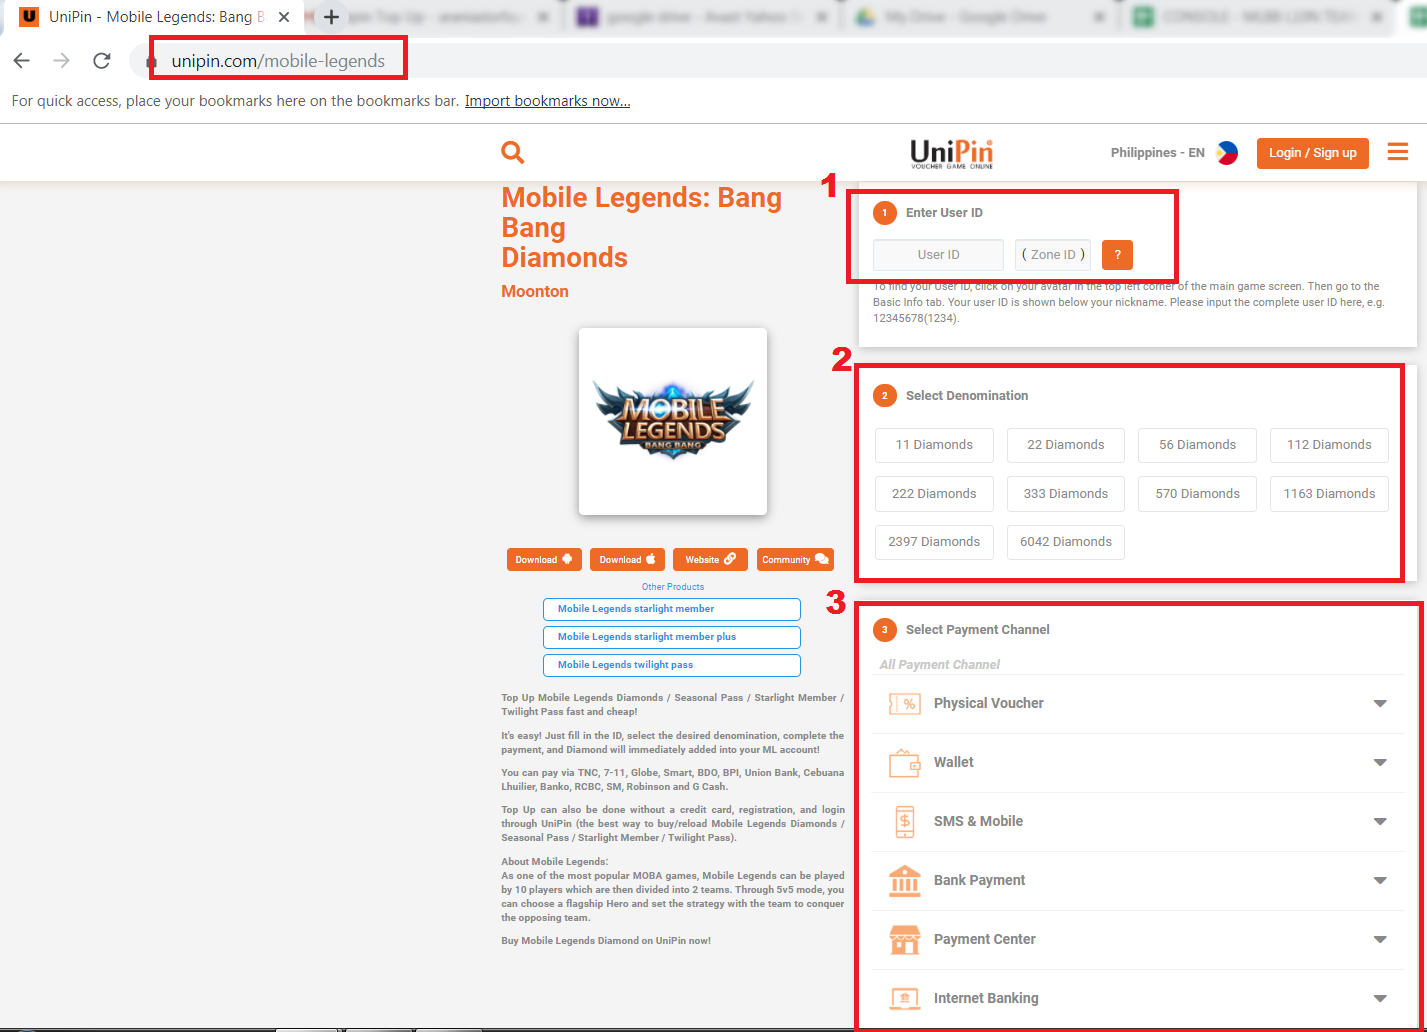Click the SMS & Mobile phone icon
This screenshot has width=1427, height=1032.
coord(905,822)
